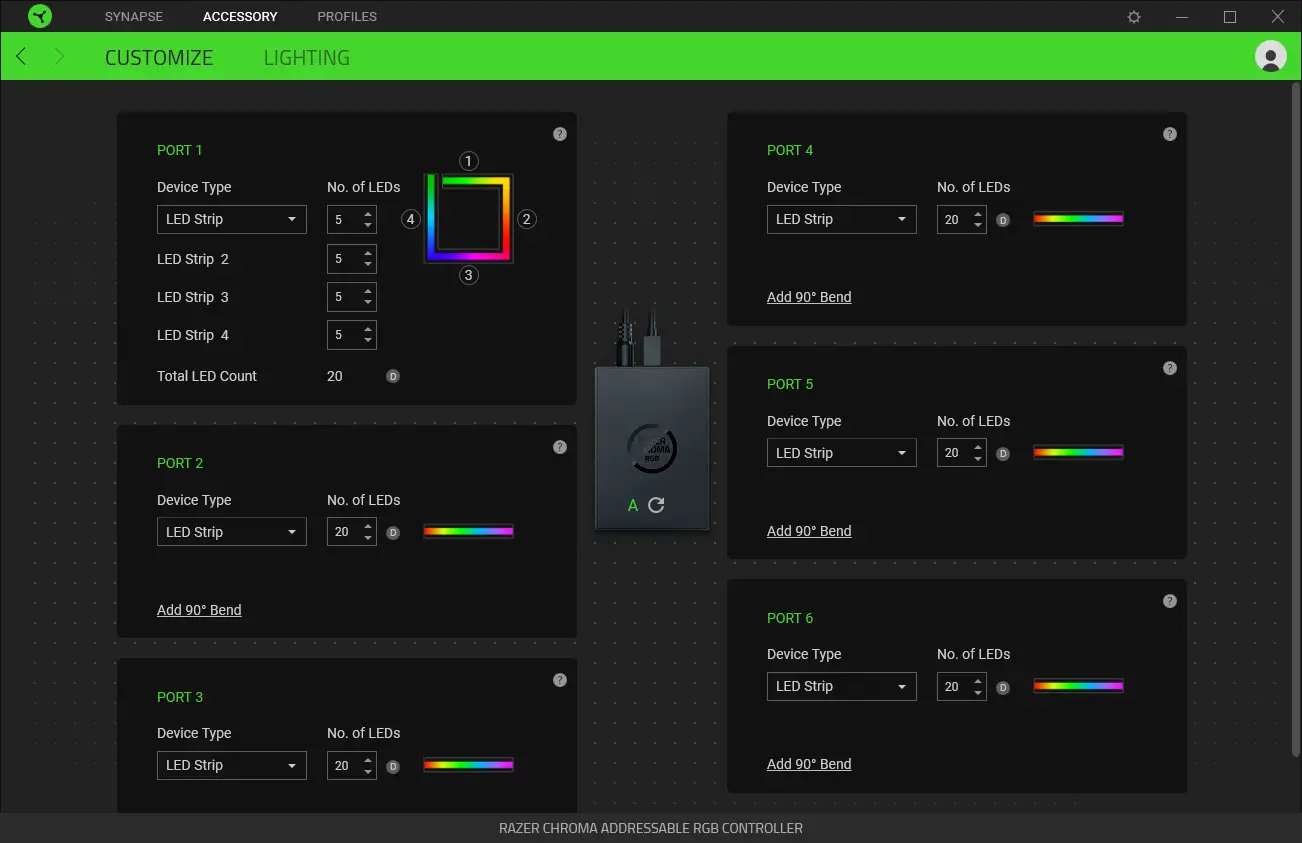Viewport: 1302px width, 843px height.
Task: Click the Port 6 help question mark
Action: (1170, 601)
